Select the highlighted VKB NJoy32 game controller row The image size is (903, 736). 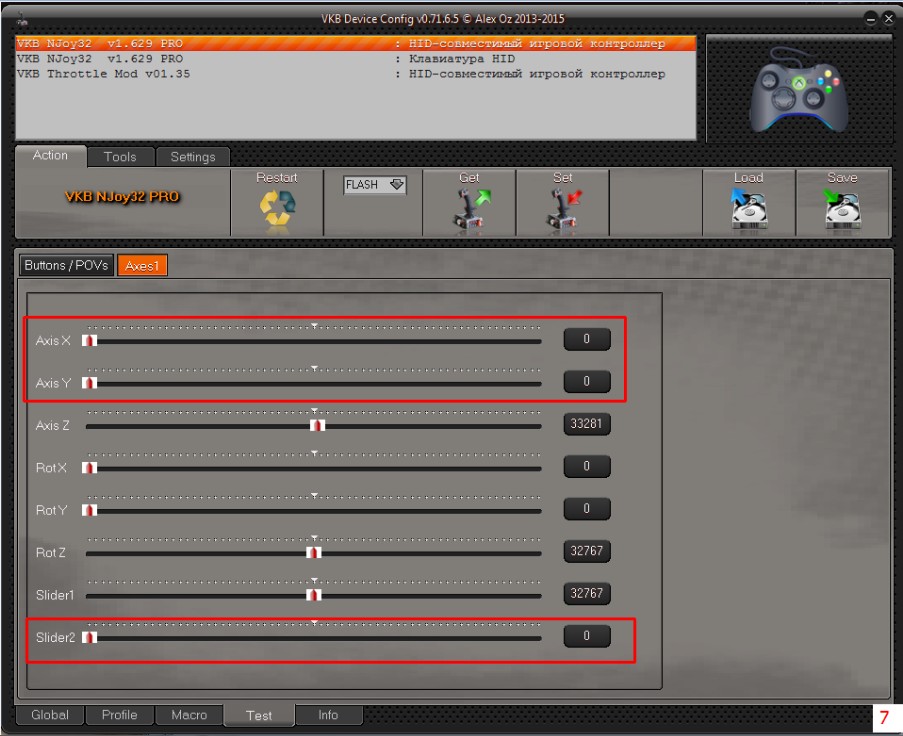coord(356,44)
